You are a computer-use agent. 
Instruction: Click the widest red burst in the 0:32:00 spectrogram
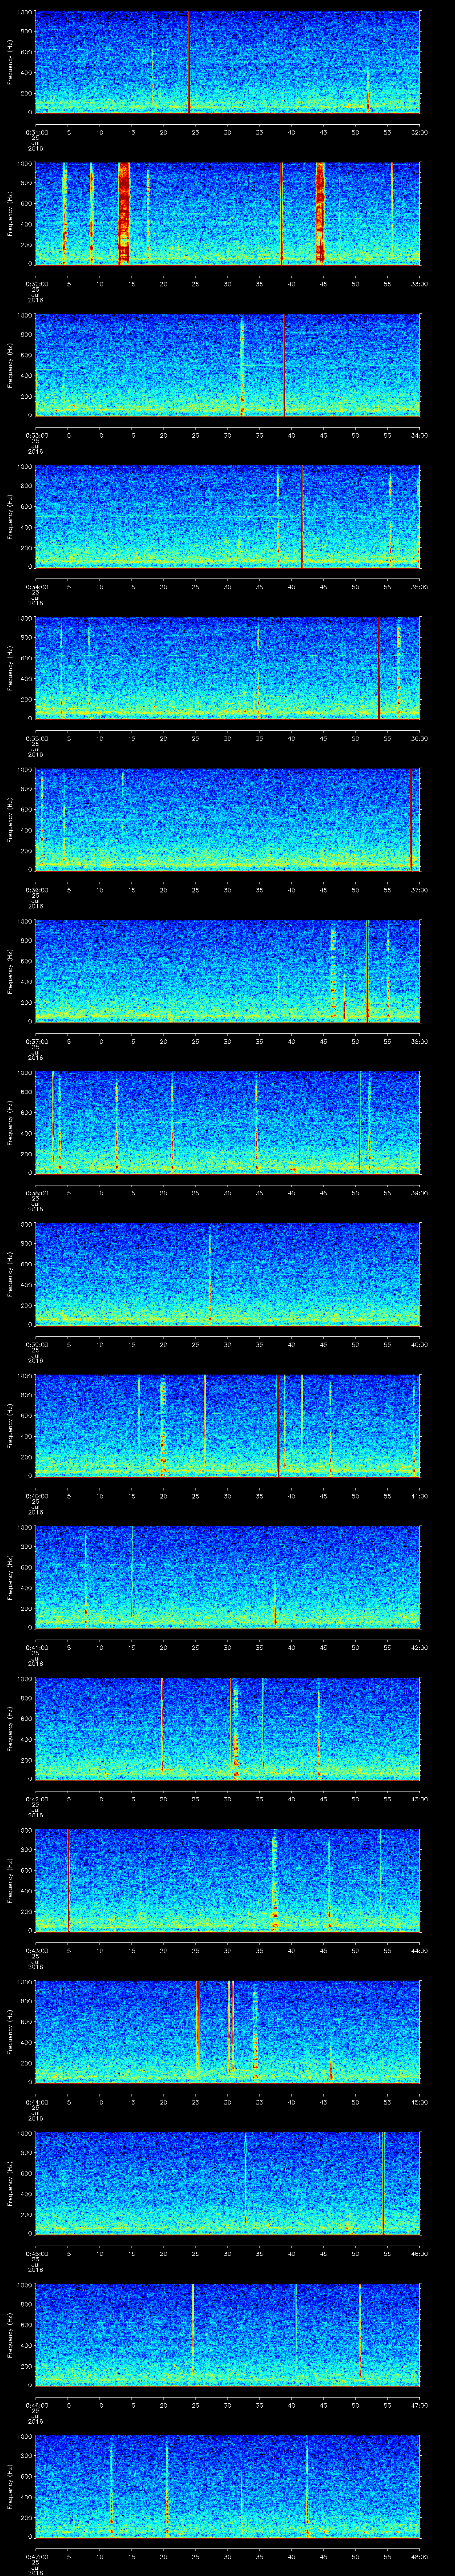124,213
